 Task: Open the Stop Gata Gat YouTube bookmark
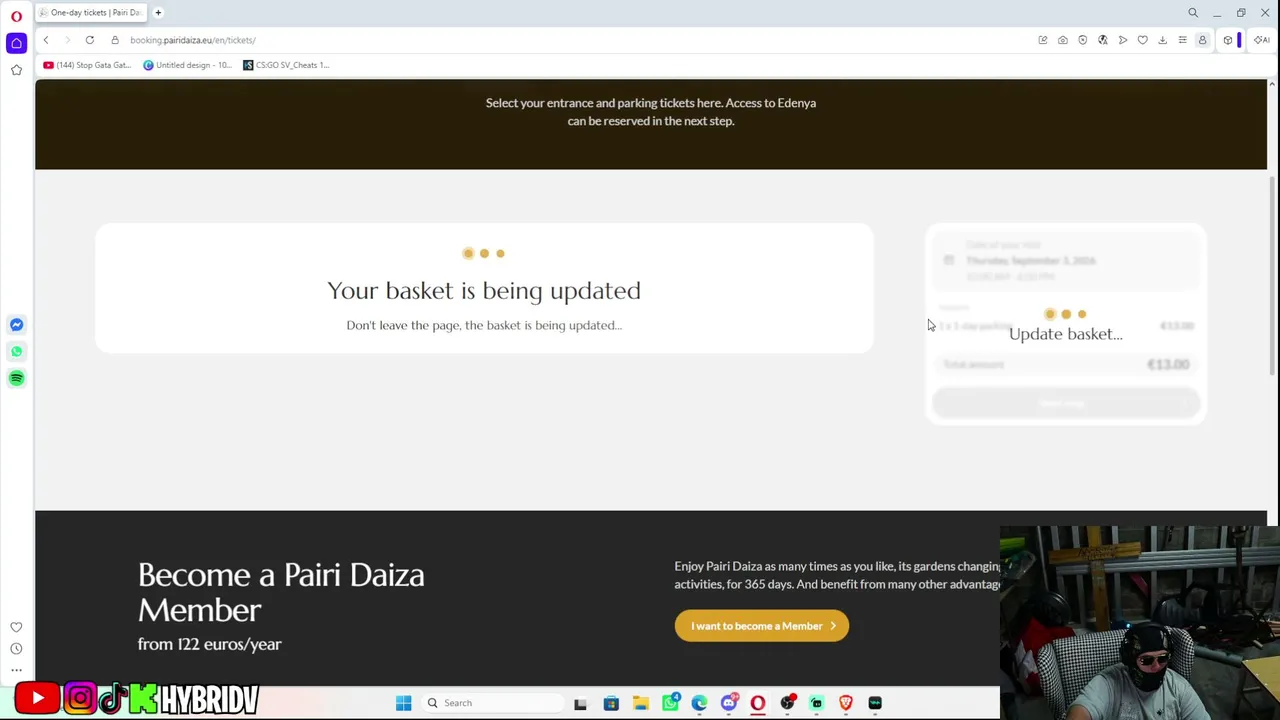tap(88, 65)
